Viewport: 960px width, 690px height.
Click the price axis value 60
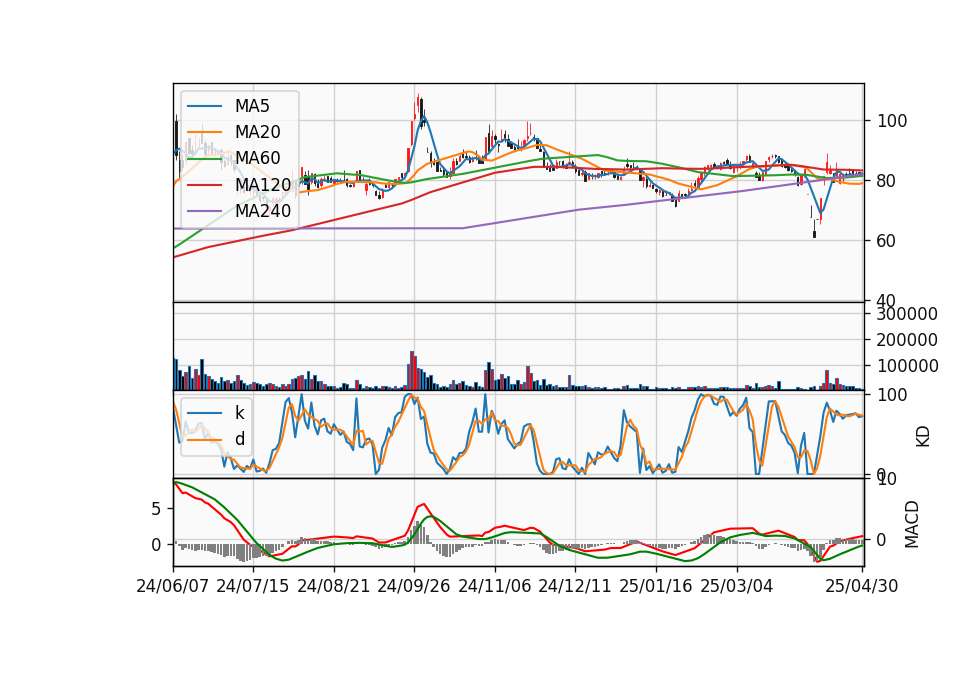pyautogui.click(x=887, y=241)
